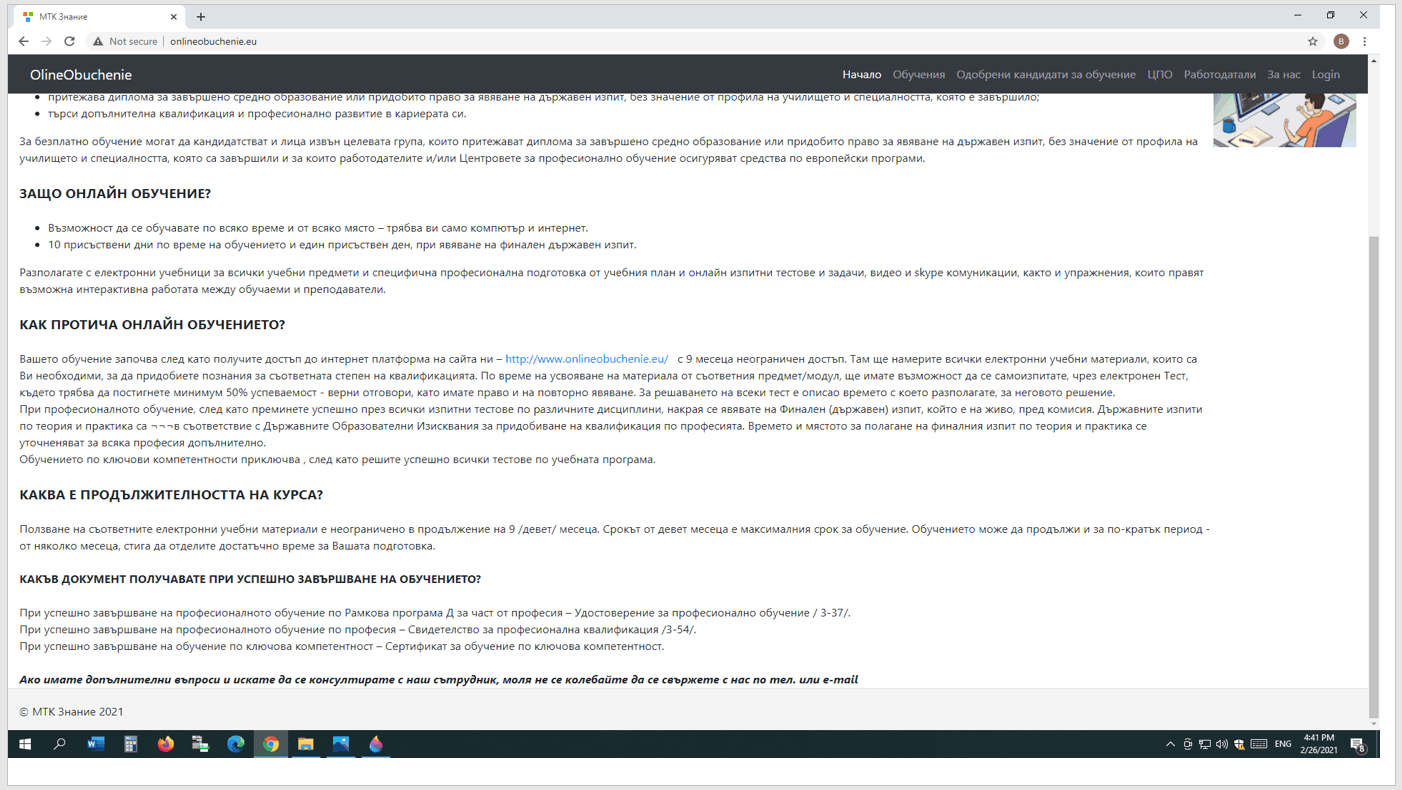Click the footer text © МТК Знание 2021
1402x790 pixels.
point(71,712)
